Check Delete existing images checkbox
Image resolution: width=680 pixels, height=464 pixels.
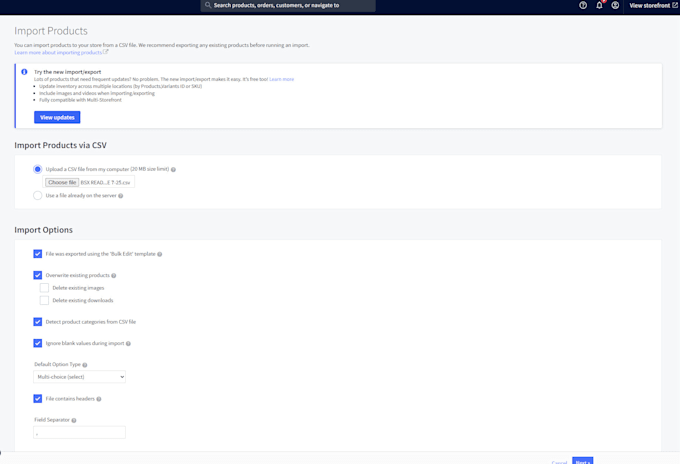click(x=44, y=288)
